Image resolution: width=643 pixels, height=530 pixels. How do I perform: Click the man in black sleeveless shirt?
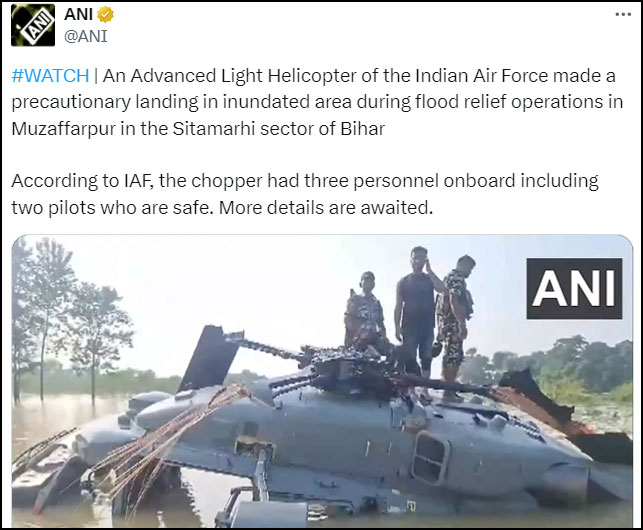point(417,313)
